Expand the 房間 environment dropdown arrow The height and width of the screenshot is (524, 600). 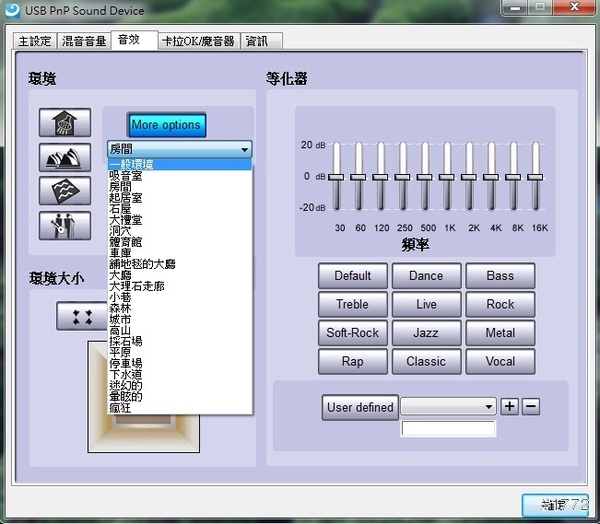[244, 150]
